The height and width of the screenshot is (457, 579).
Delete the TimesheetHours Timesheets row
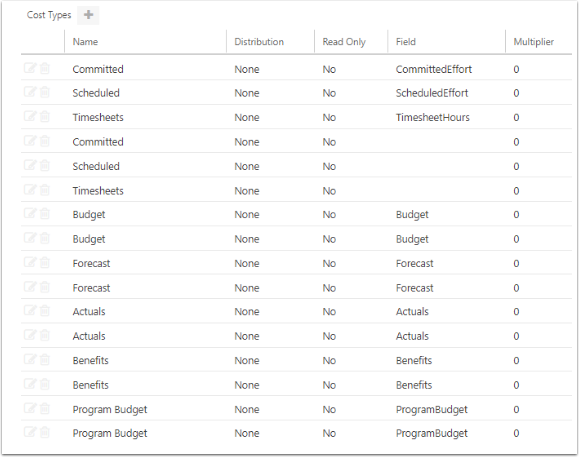click(45, 117)
